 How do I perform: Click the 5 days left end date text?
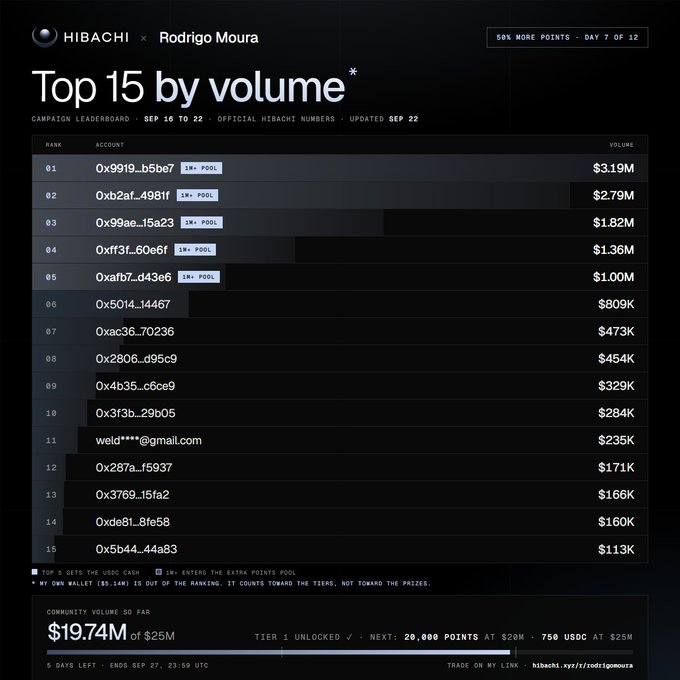pyautogui.click(x=128, y=666)
